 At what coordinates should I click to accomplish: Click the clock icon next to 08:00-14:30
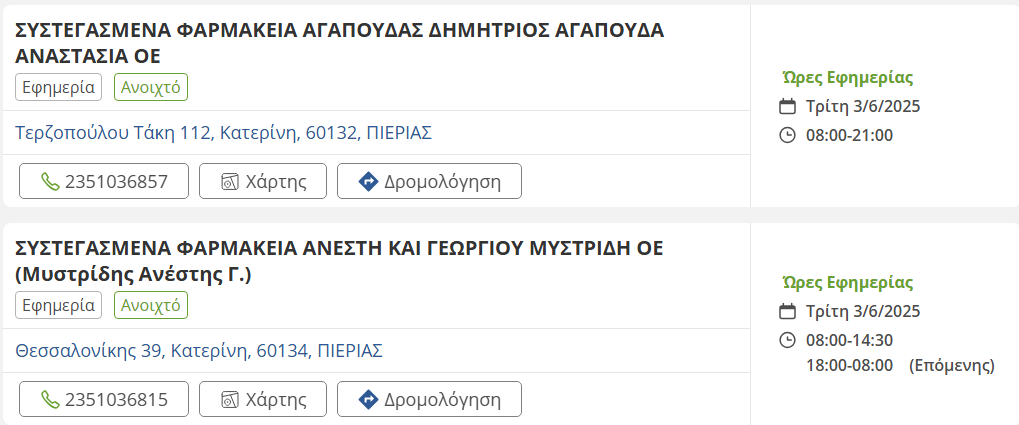[x=787, y=339]
